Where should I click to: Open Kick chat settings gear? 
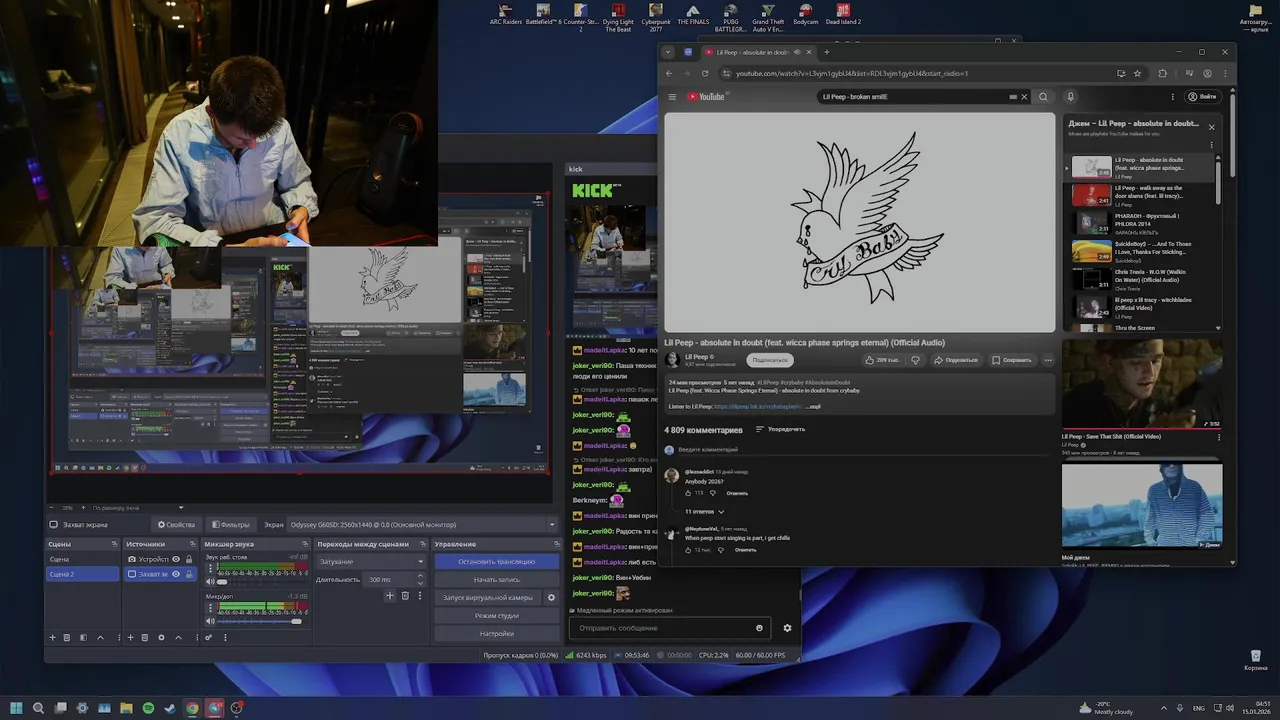(x=787, y=628)
